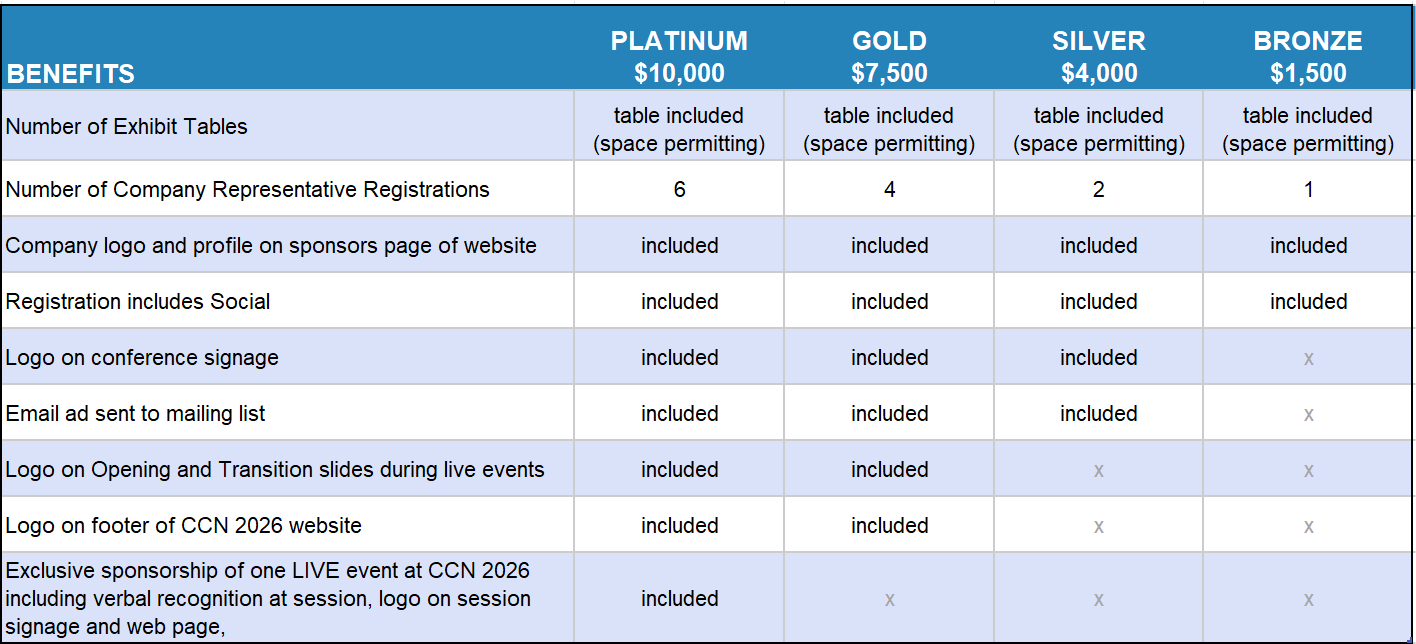Click Bronze x for Logo on conference signage
This screenshot has width=1416, height=644.
point(1308,358)
